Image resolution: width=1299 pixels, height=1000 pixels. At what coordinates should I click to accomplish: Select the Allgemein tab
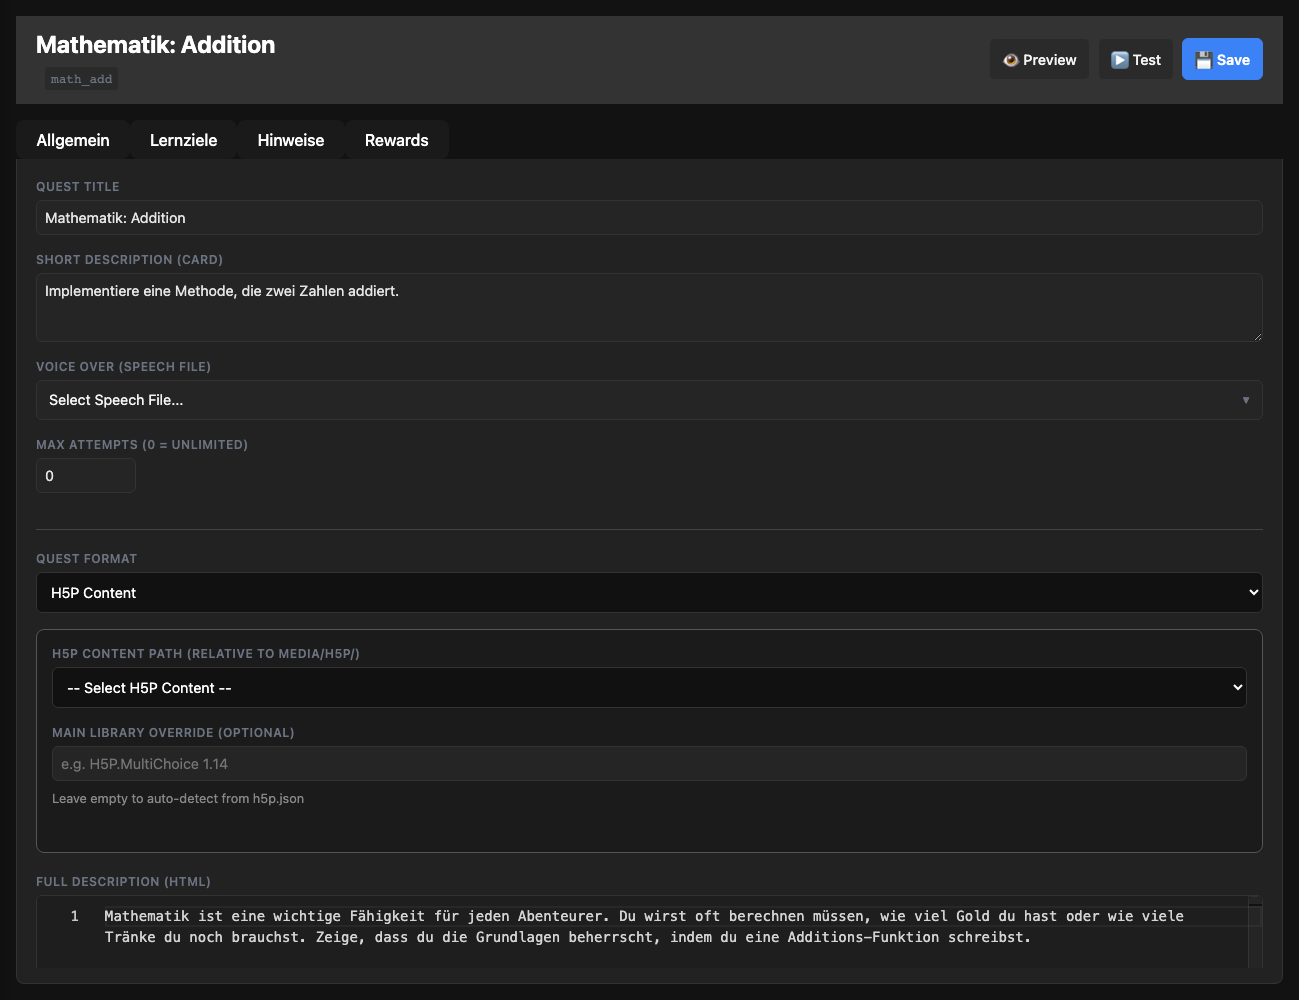(x=73, y=140)
